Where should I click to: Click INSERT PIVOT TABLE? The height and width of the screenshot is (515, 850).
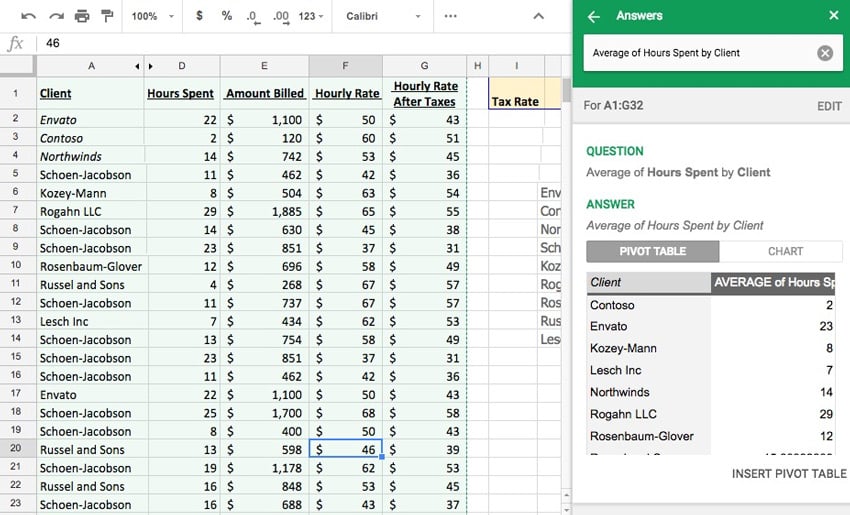click(788, 473)
